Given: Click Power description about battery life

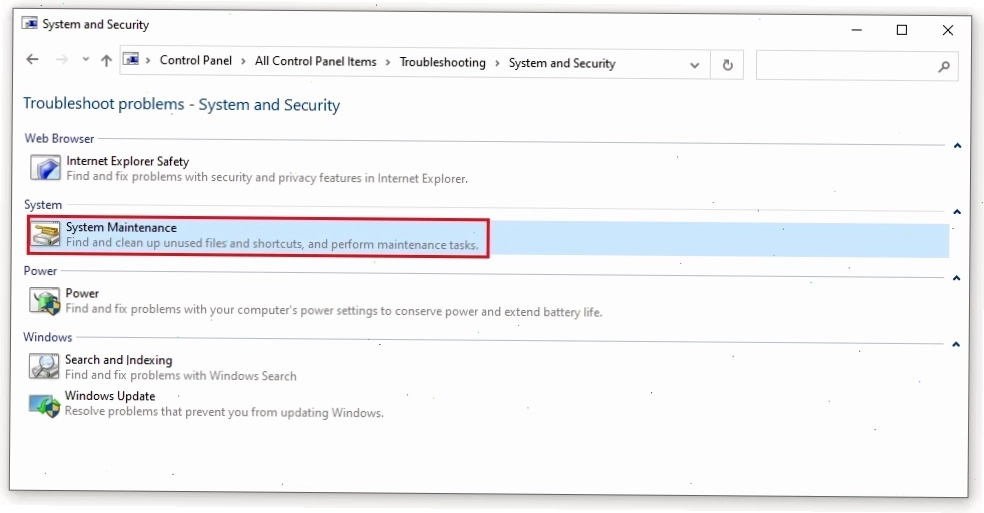Looking at the screenshot, I should (x=333, y=310).
